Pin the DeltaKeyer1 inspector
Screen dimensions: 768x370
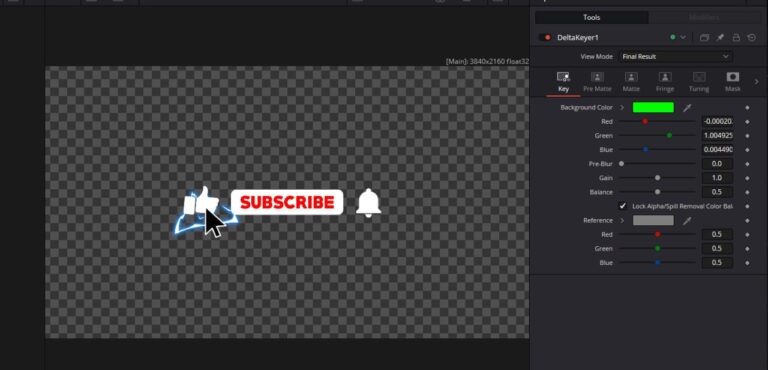click(x=720, y=38)
